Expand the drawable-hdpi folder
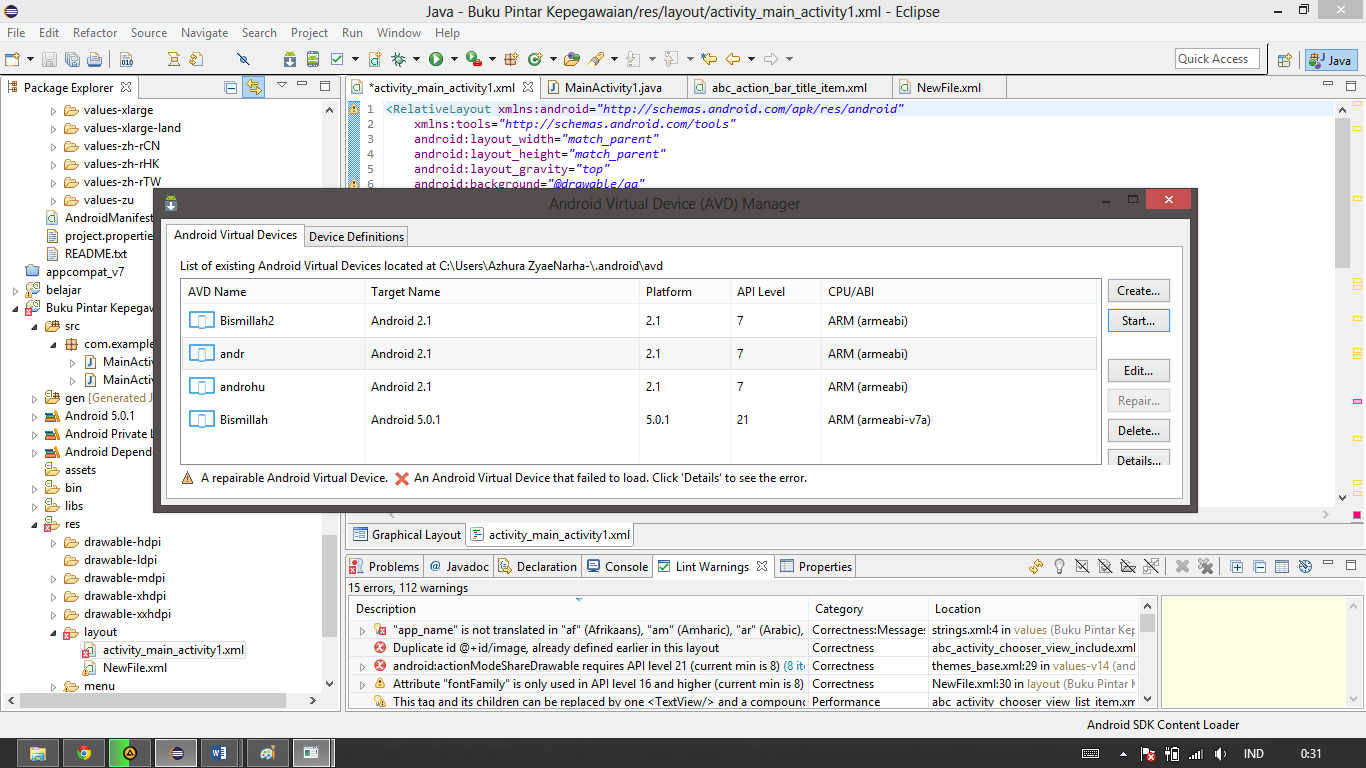This screenshot has height=768, width=1366. point(54,542)
